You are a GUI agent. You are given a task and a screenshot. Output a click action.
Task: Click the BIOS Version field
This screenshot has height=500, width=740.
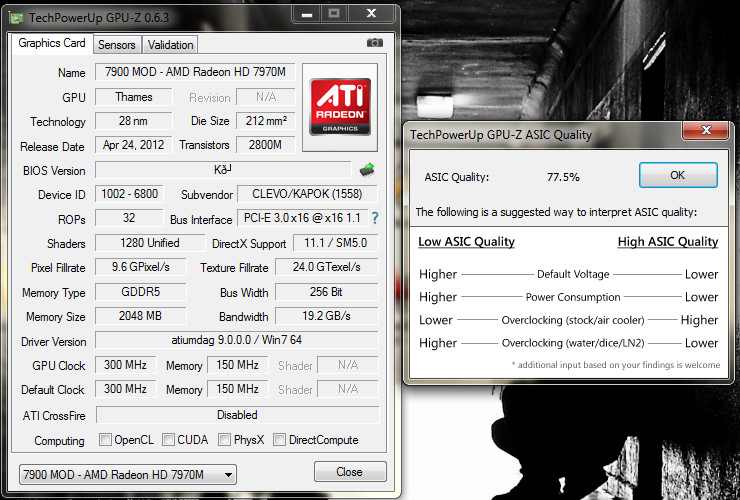click(x=223, y=169)
